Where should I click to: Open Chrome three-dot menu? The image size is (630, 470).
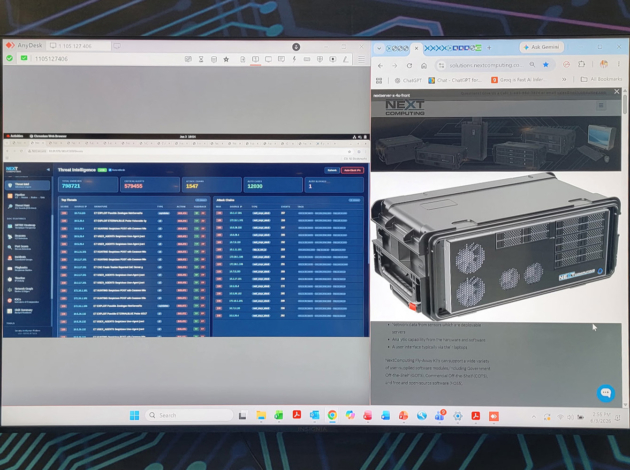pyautogui.click(x=619, y=64)
